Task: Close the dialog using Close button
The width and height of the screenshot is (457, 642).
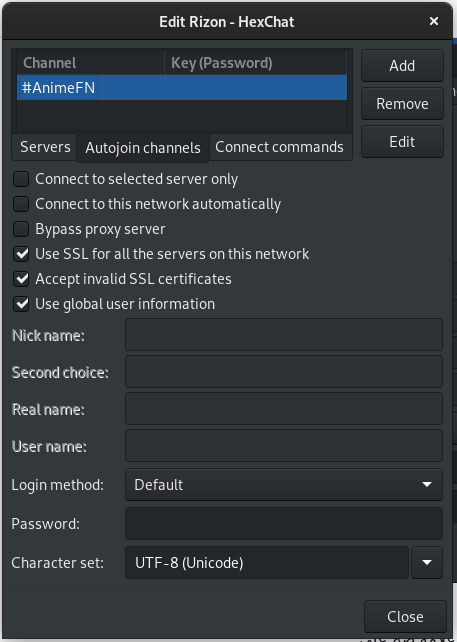Action: [405, 617]
